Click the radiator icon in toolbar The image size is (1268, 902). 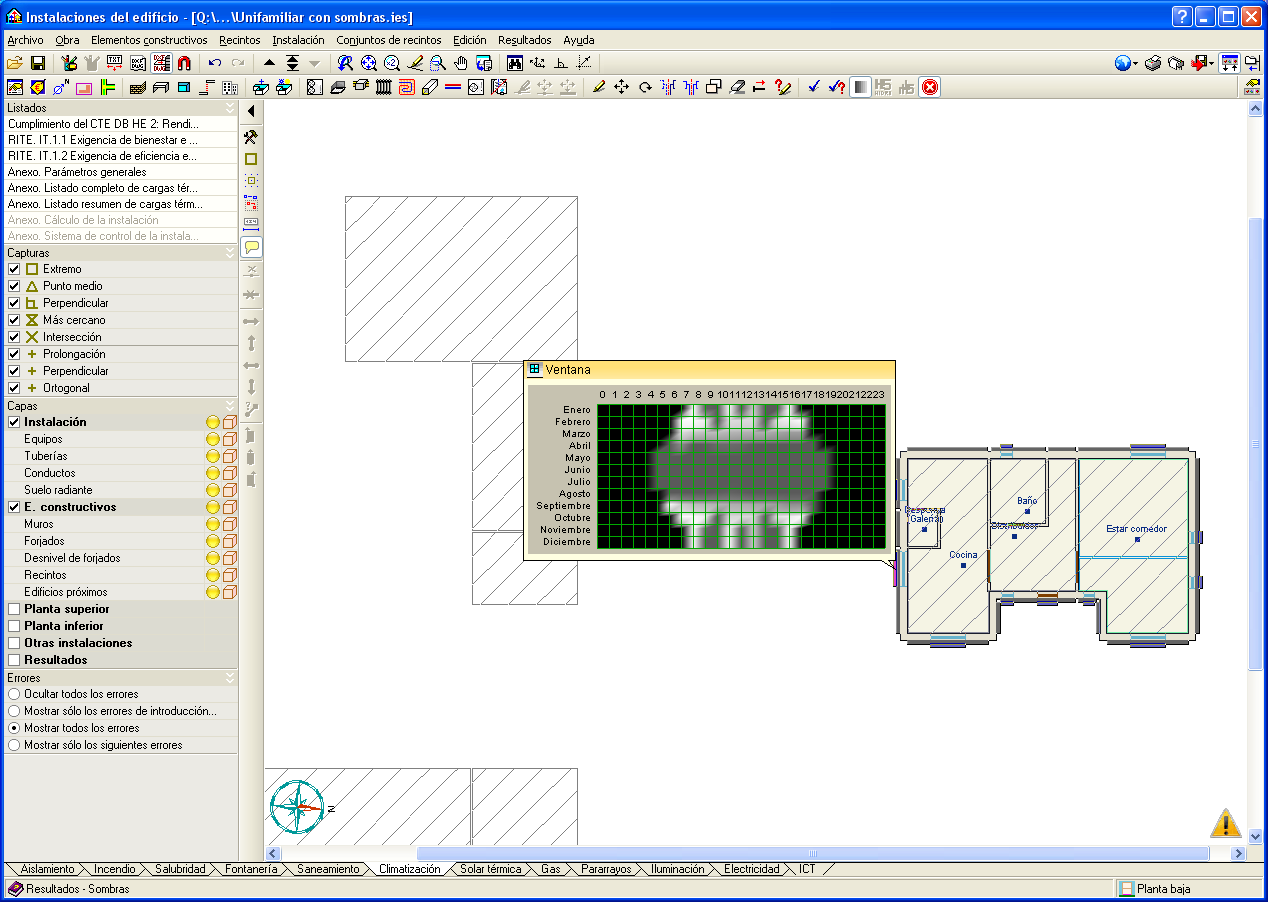pyautogui.click(x=383, y=87)
